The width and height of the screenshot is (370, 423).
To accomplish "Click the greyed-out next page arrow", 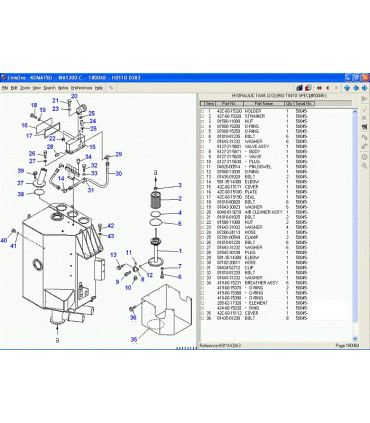I will (336, 88).
